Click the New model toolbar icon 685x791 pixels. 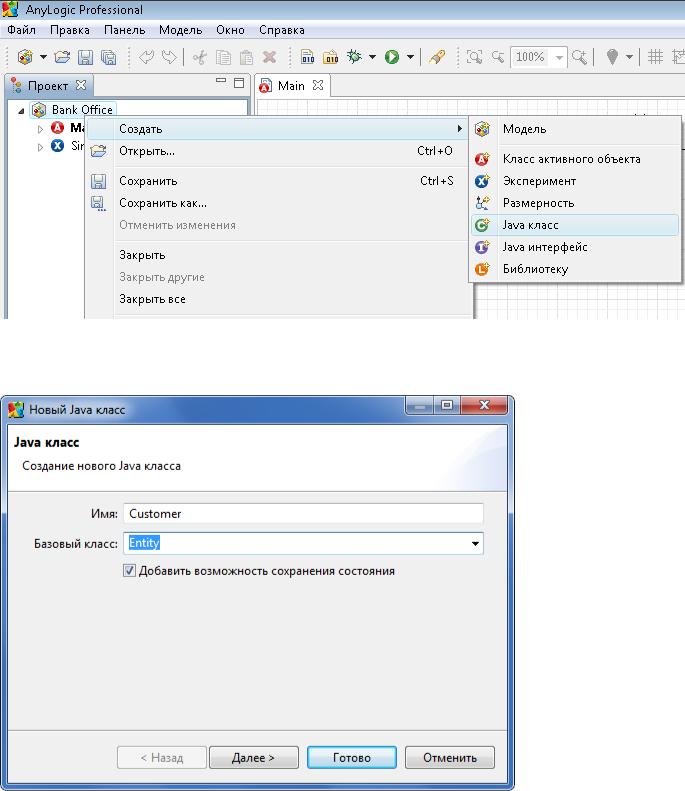tap(25, 57)
